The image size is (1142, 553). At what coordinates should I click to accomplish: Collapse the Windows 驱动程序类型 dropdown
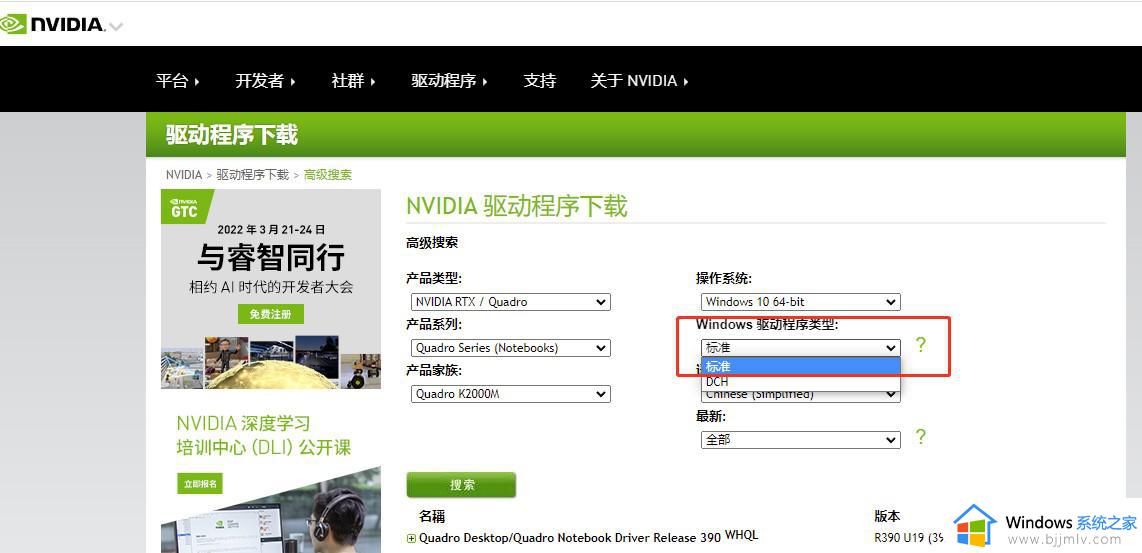801,348
